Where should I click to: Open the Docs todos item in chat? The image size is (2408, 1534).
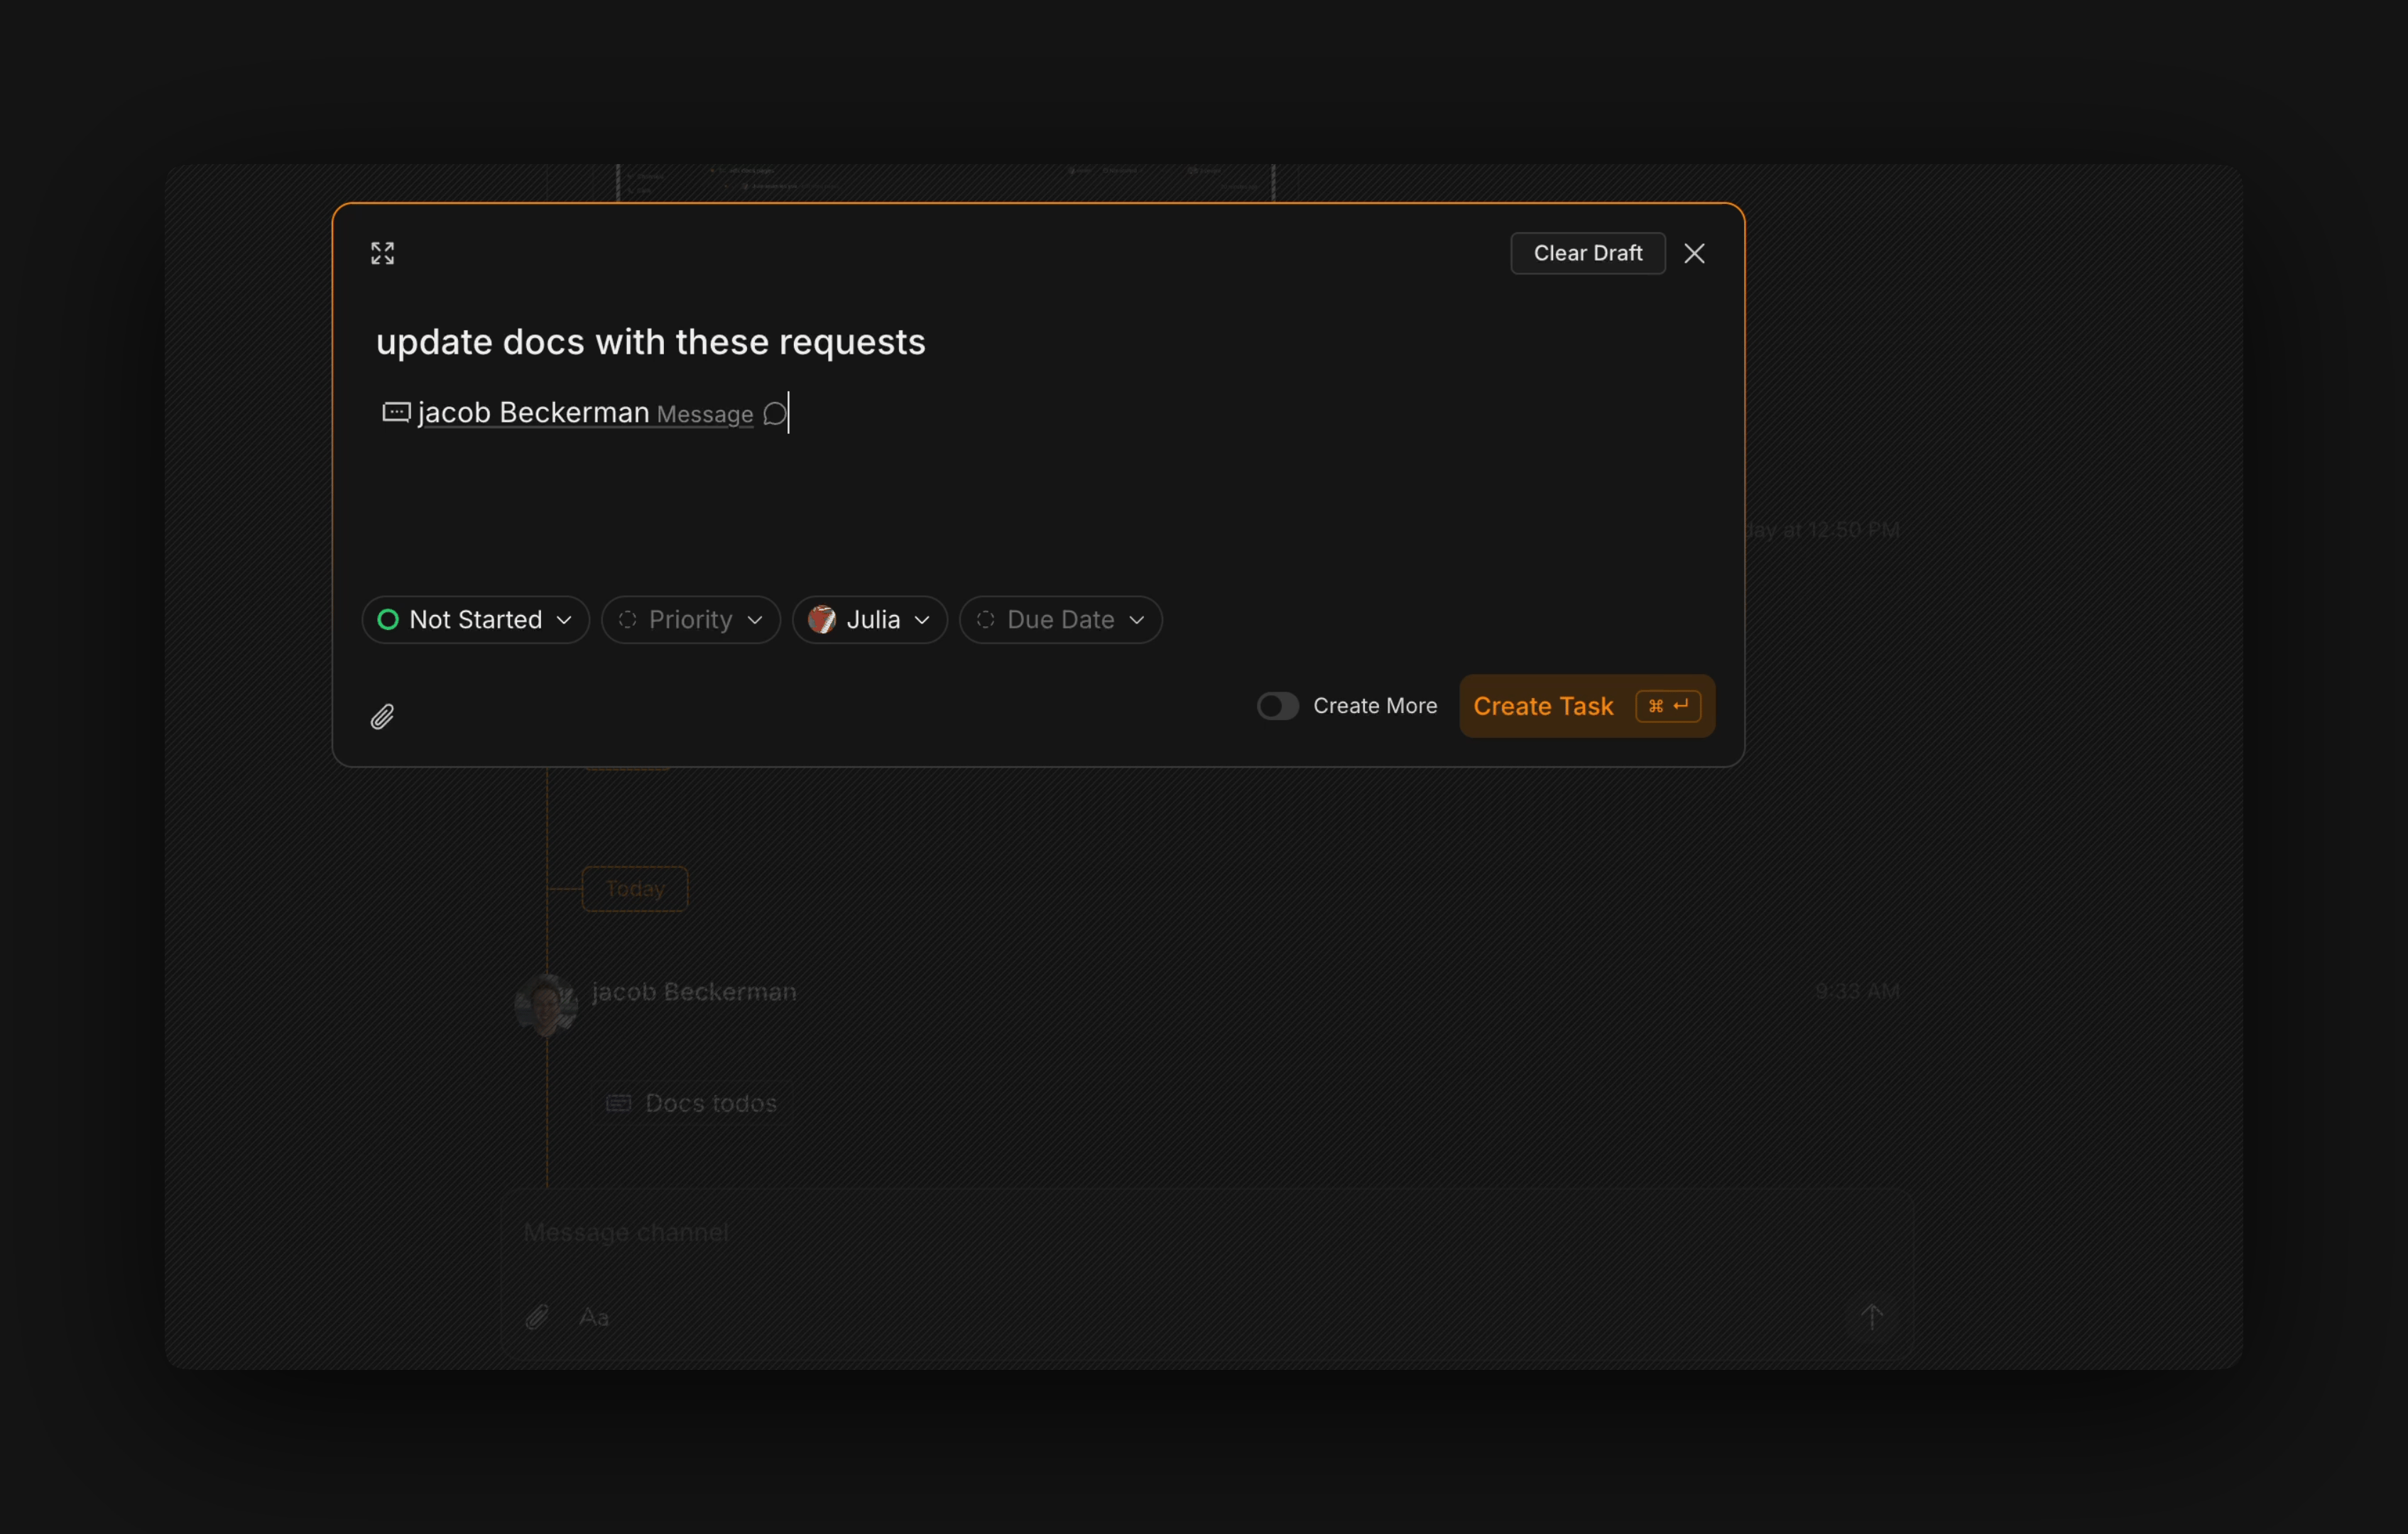click(x=690, y=1103)
